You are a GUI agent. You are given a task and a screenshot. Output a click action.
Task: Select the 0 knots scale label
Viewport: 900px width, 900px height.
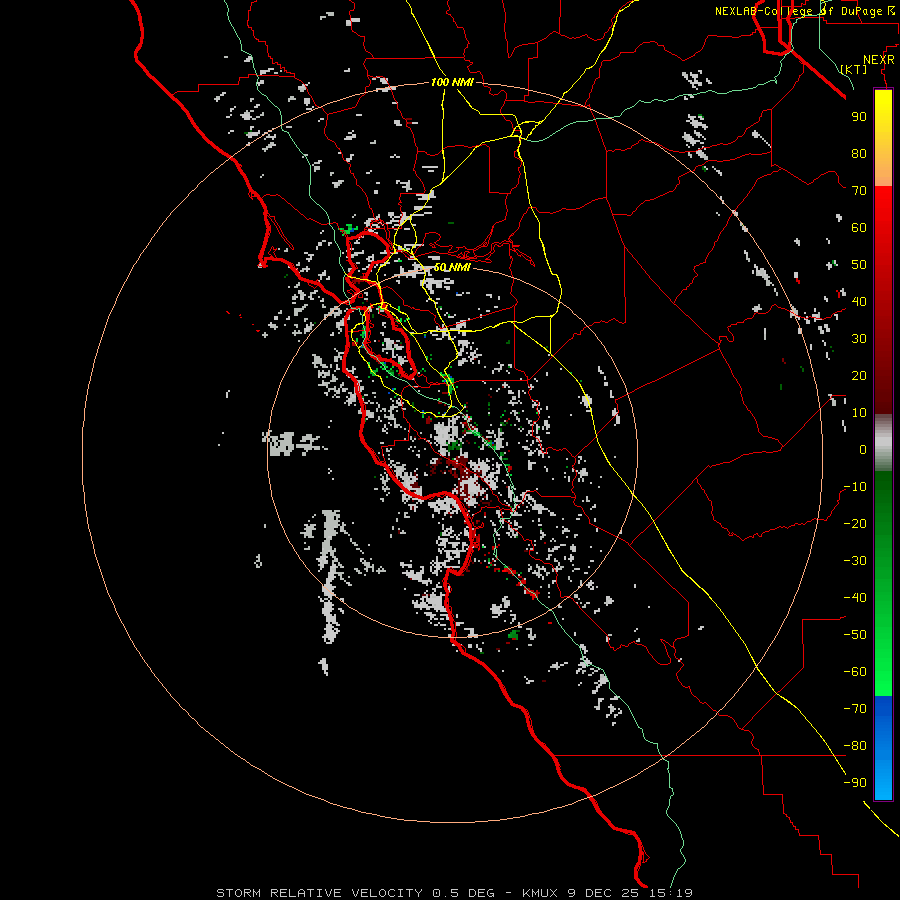(863, 449)
